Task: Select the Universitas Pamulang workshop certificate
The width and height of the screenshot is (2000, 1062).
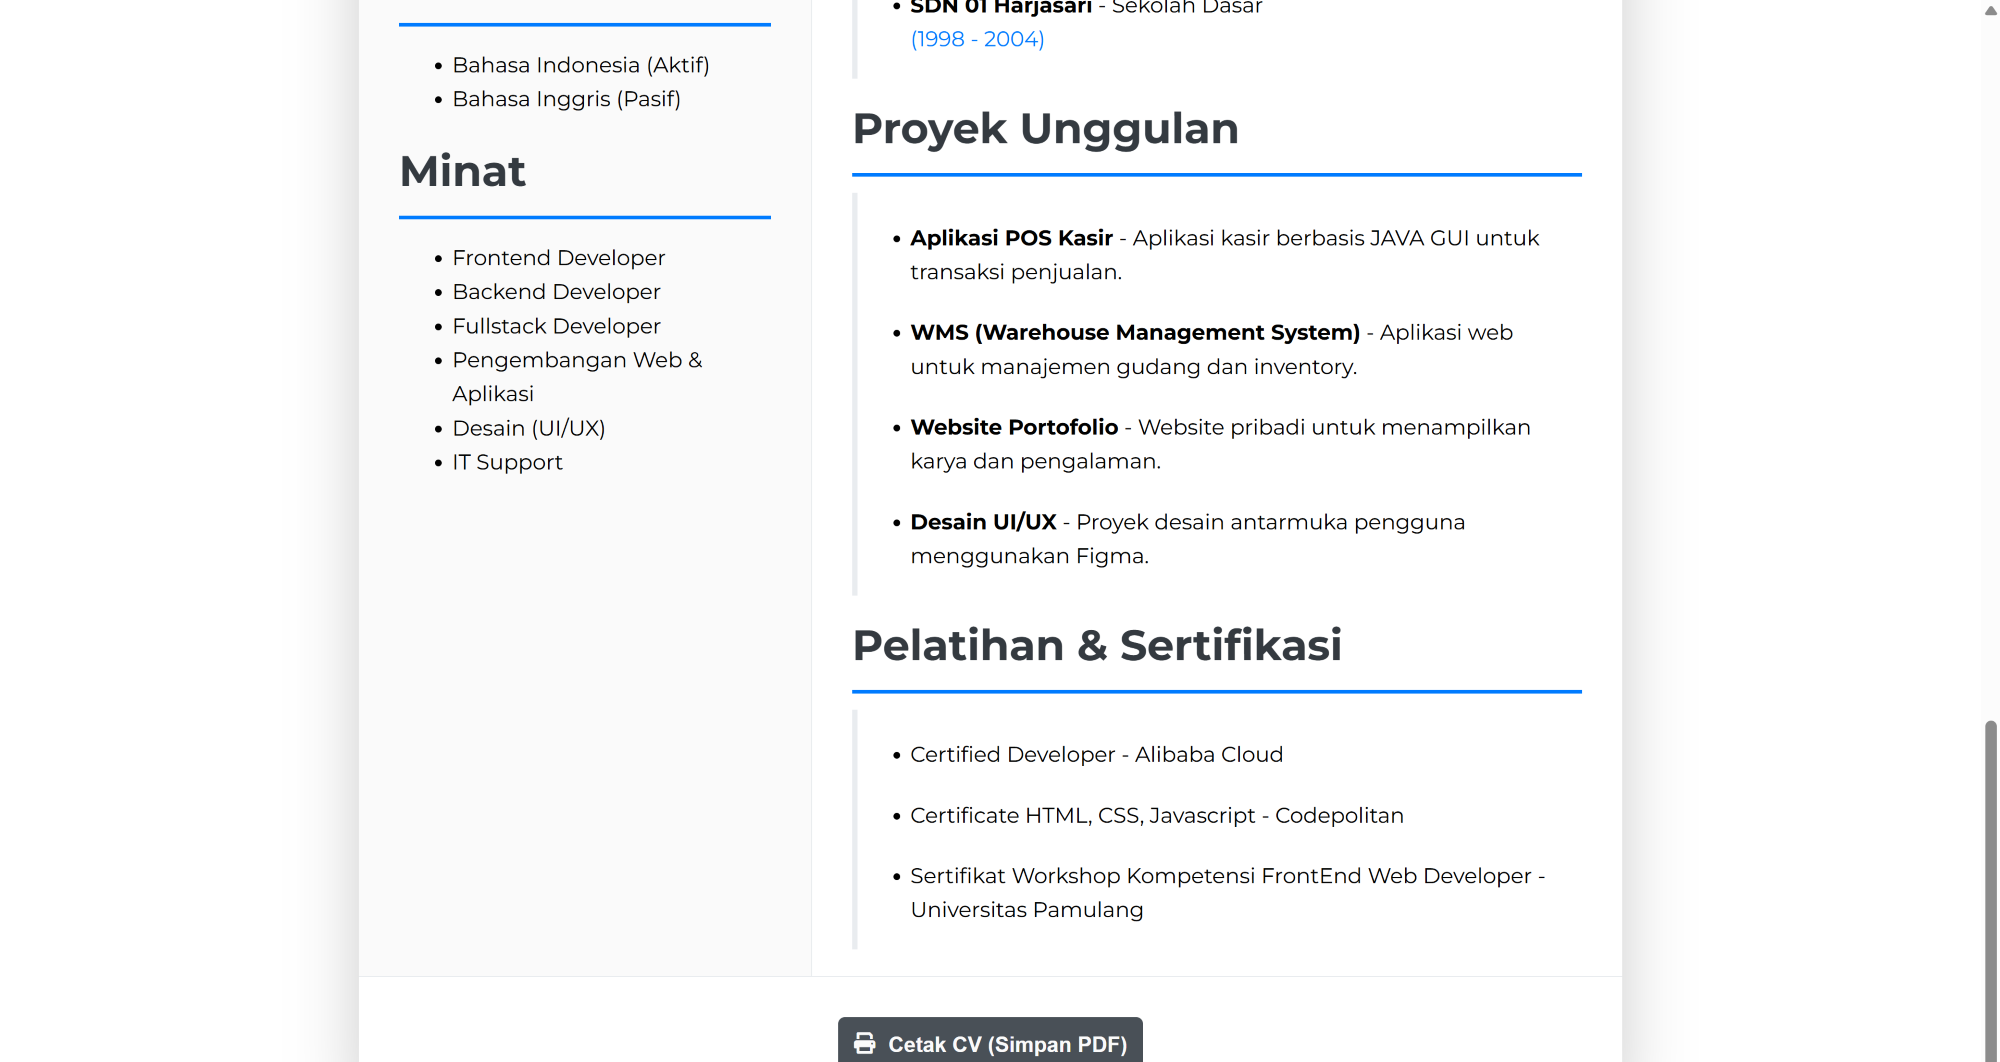Action: point(1227,892)
